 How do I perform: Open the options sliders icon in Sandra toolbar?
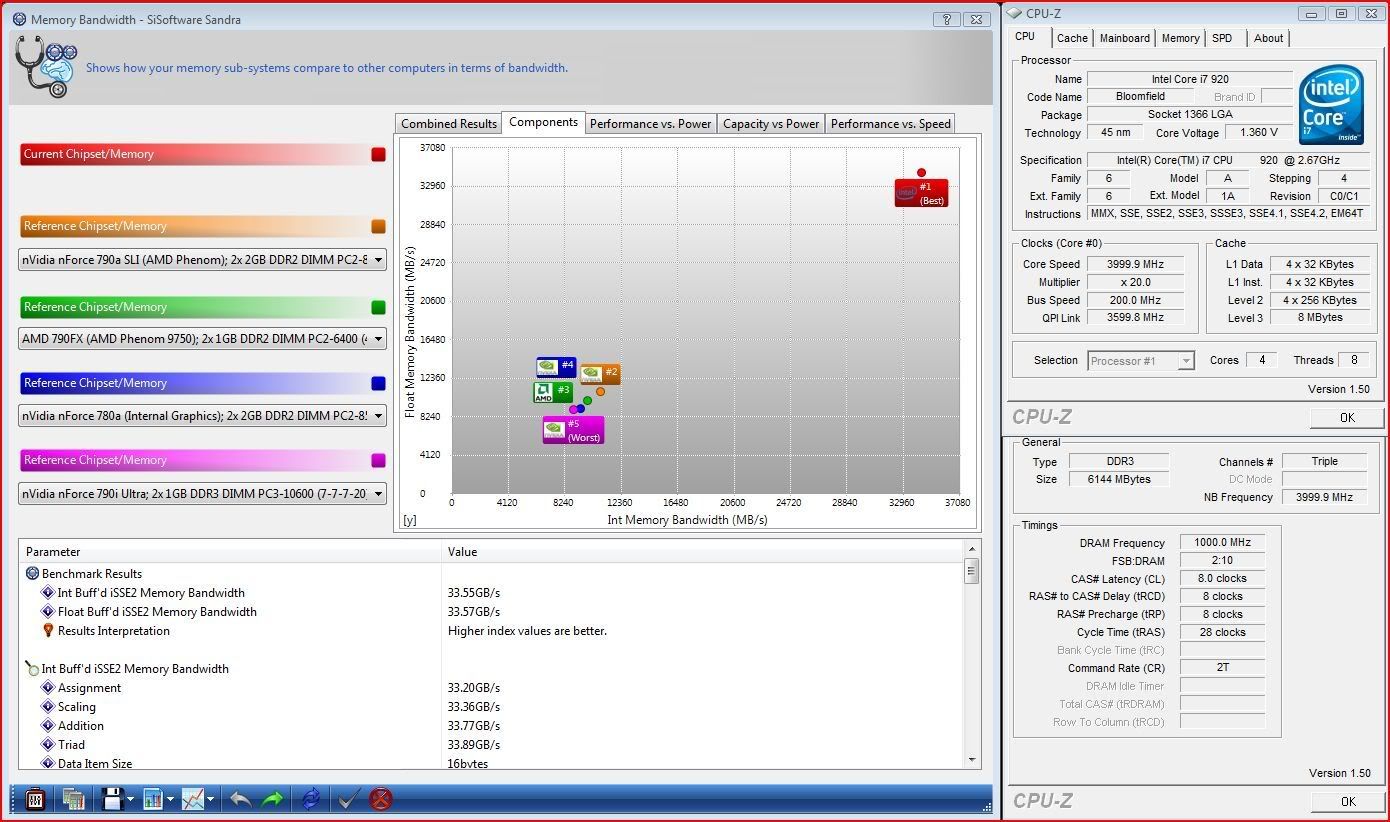(35, 799)
